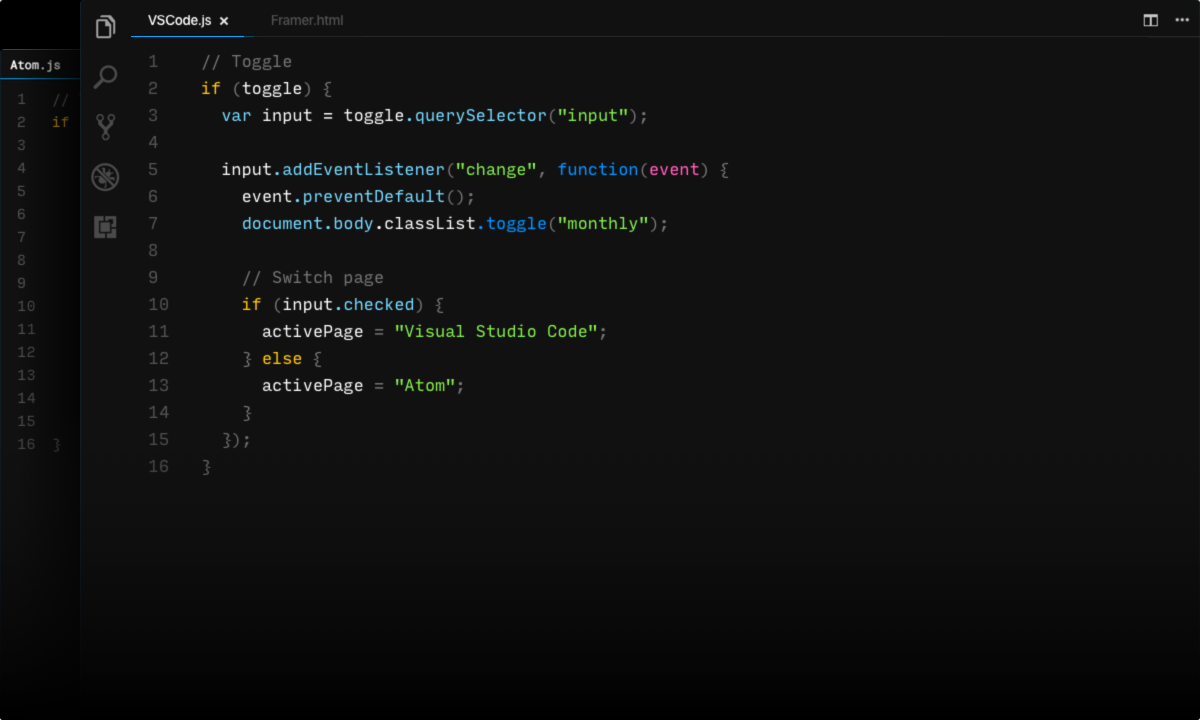Click addEventListener on line 5
This screenshot has width=1200, height=720.
[x=363, y=170]
